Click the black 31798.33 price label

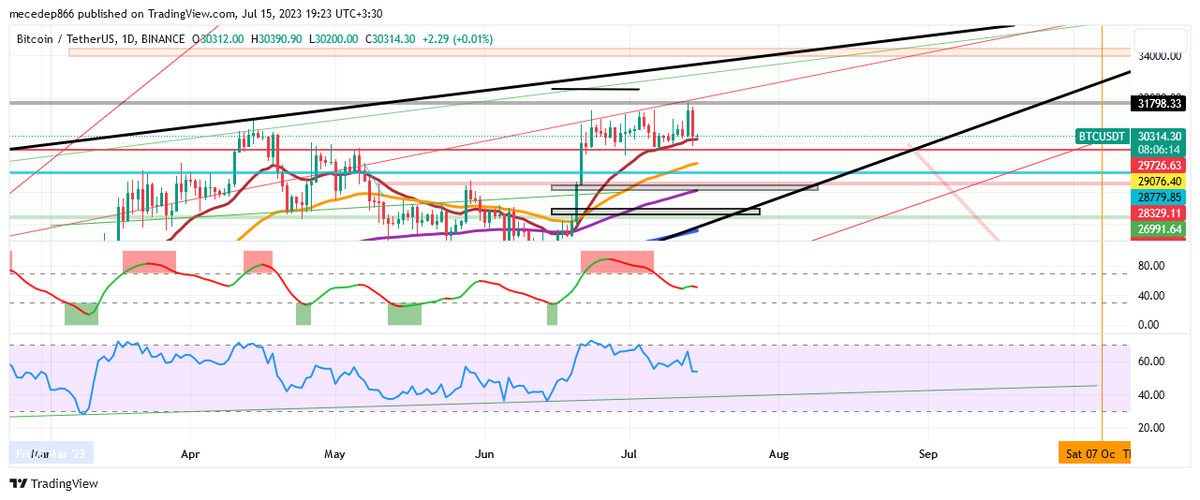[1159, 103]
